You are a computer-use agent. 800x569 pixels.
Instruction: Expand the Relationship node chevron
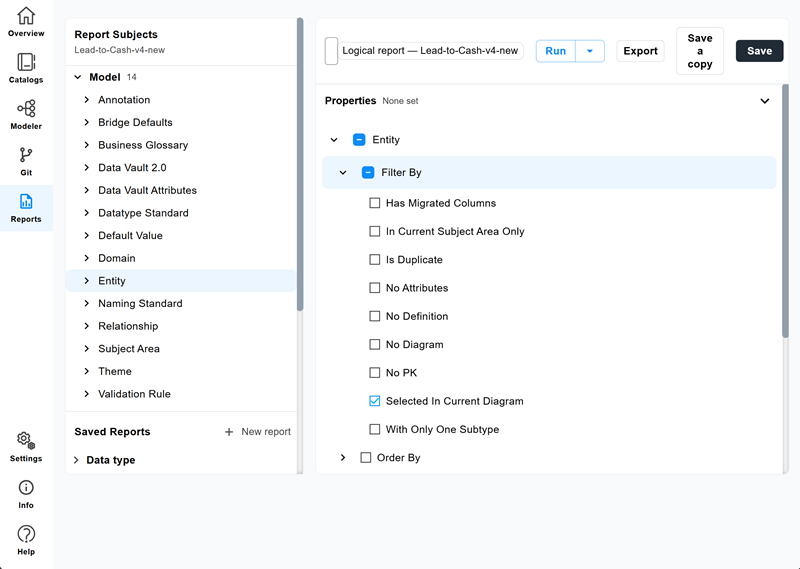tap(87, 326)
